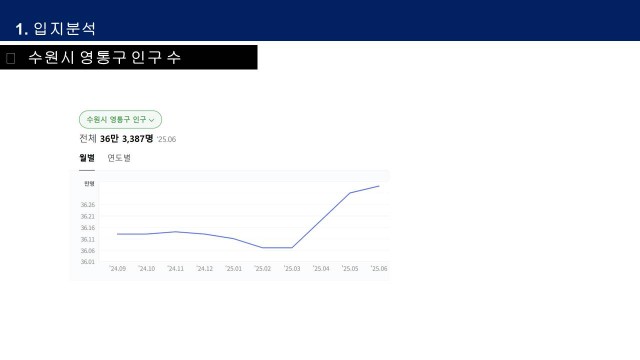Click the 36.21 y-axis value

click(88, 216)
